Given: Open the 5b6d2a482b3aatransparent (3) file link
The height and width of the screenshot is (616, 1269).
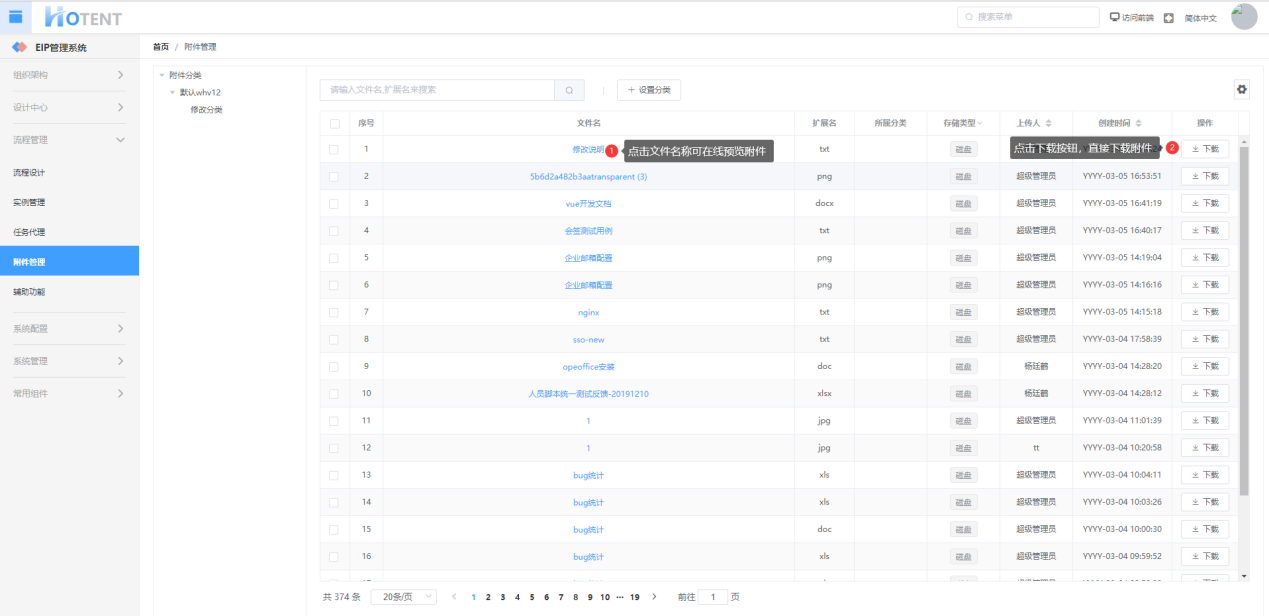Looking at the screenshot, I should pyautogui.click(x=588, y=176).
